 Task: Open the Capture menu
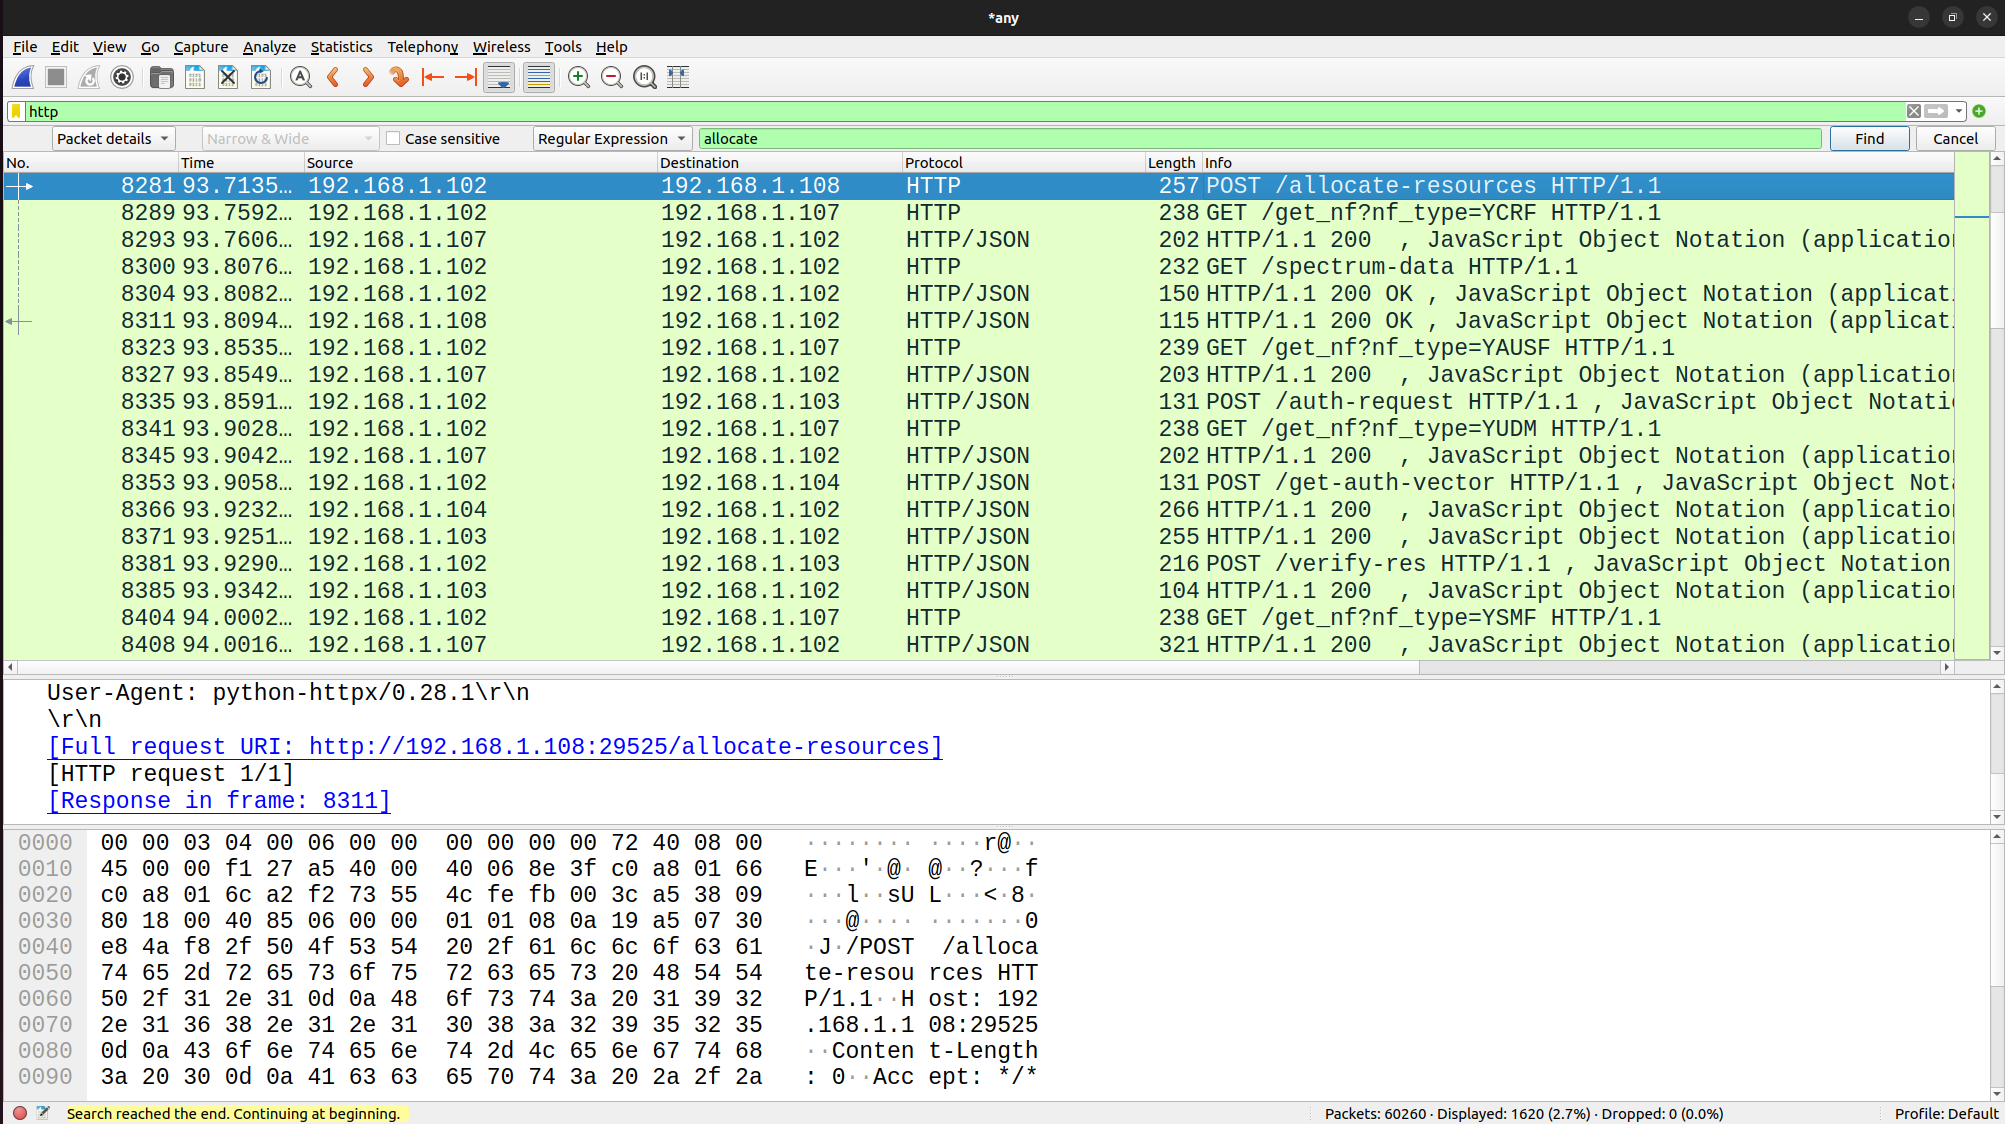point(201,47)
